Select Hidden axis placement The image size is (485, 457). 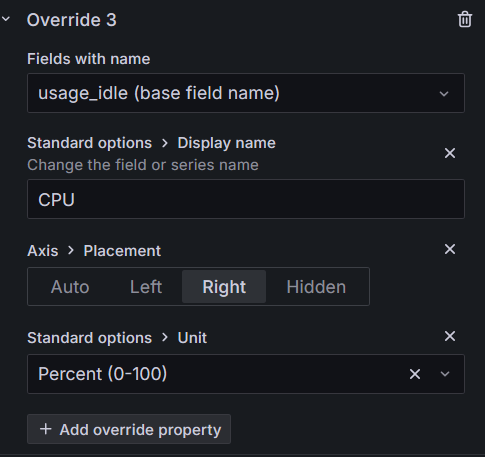coord(316,287)
